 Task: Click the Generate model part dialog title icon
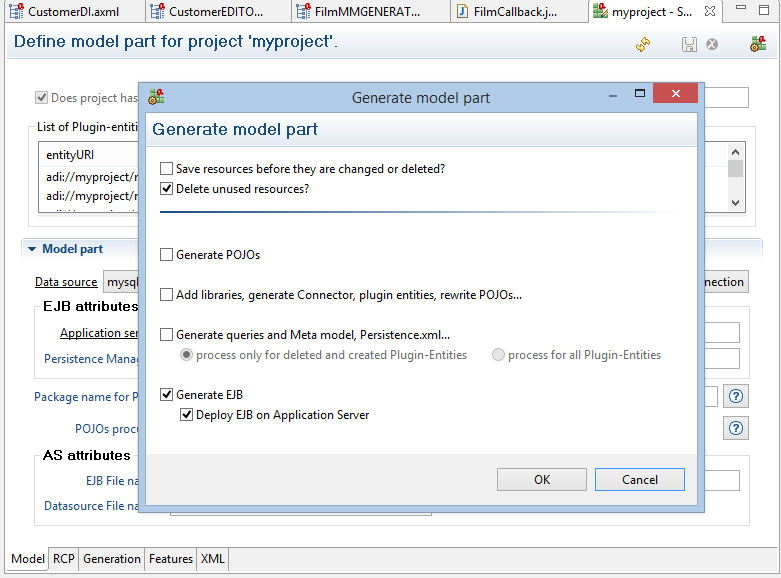(x=156, y=97)
